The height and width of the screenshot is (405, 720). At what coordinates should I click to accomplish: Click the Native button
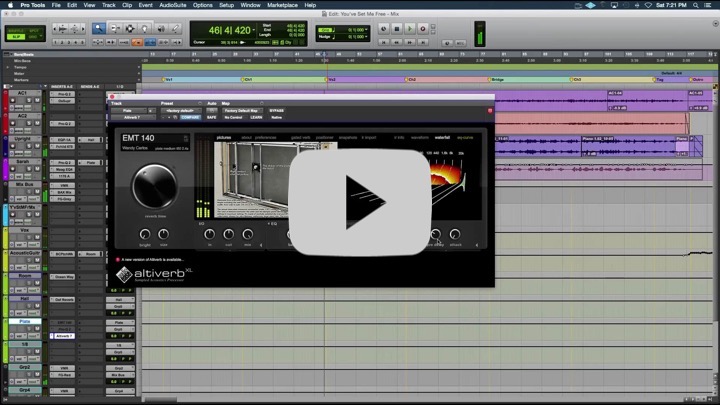click(x=276, y=118)
